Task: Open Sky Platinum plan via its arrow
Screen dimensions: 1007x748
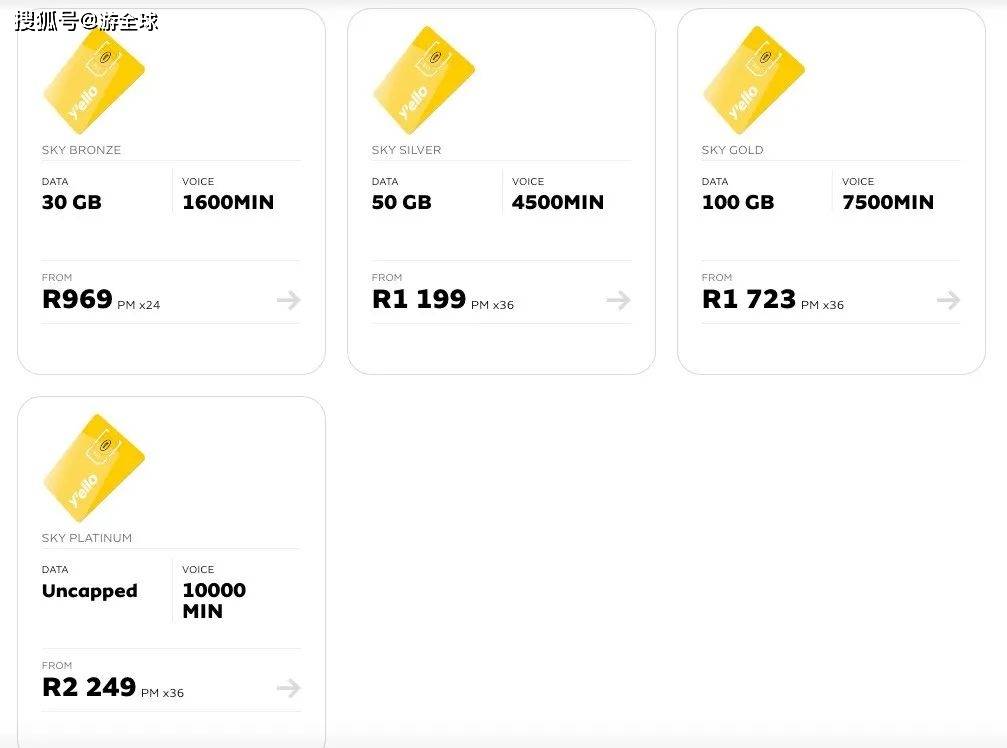Action: click(x=289, y=688)
